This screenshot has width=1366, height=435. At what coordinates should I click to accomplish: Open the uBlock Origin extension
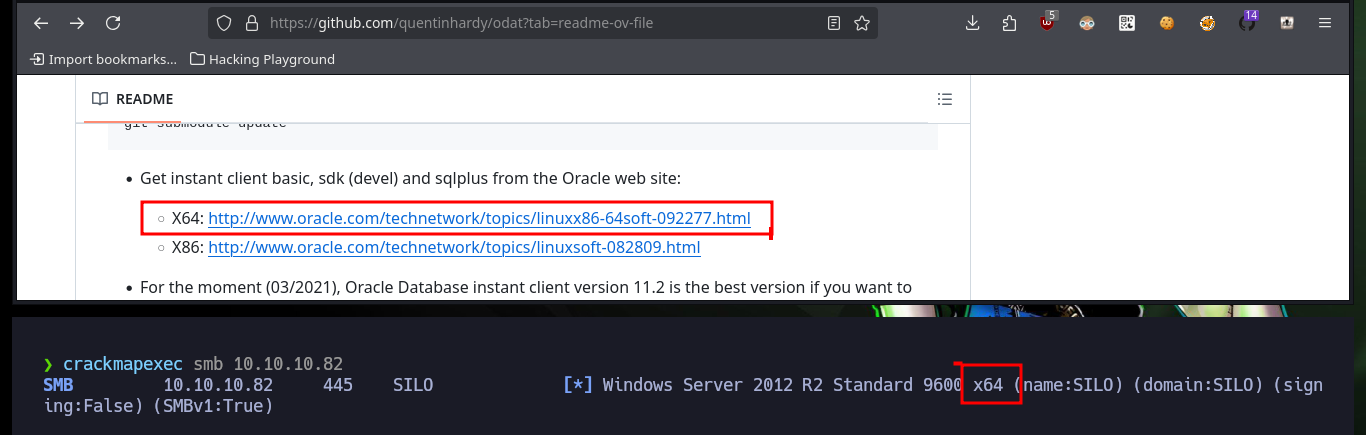point(1048,22)
